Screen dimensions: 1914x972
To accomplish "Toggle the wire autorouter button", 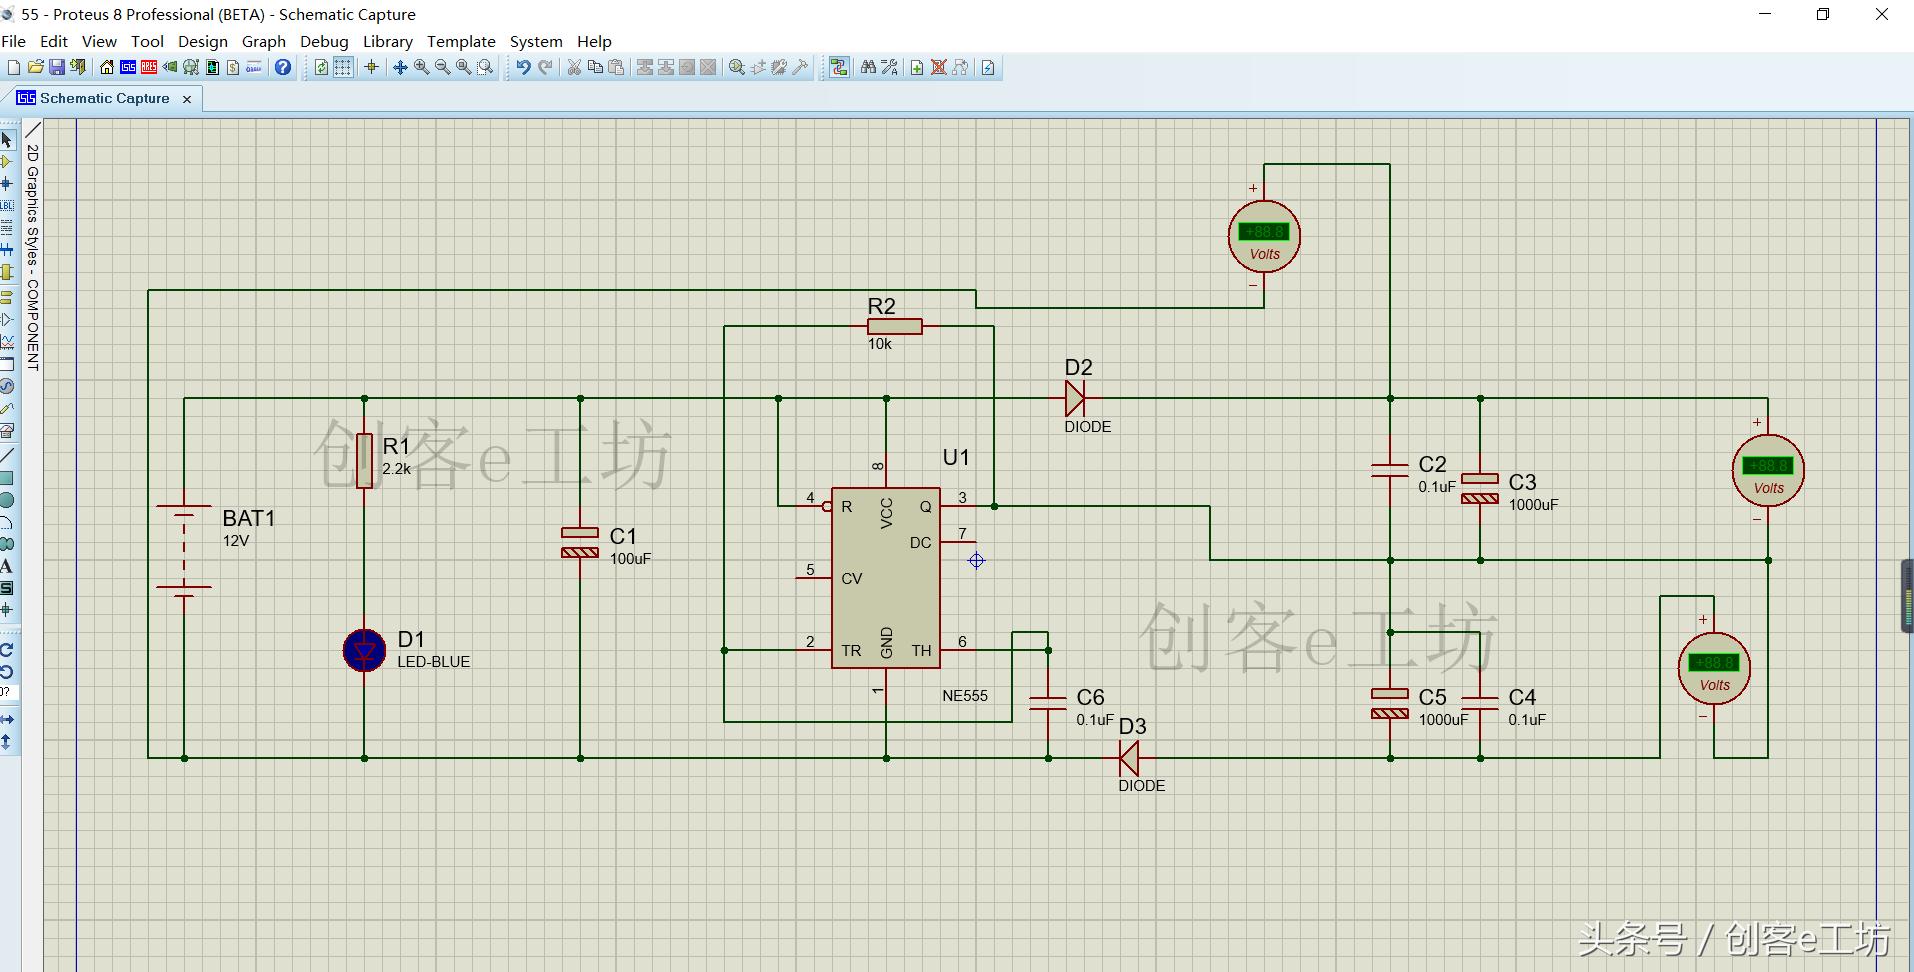I will pyautogui.click(x=839, y=68).
